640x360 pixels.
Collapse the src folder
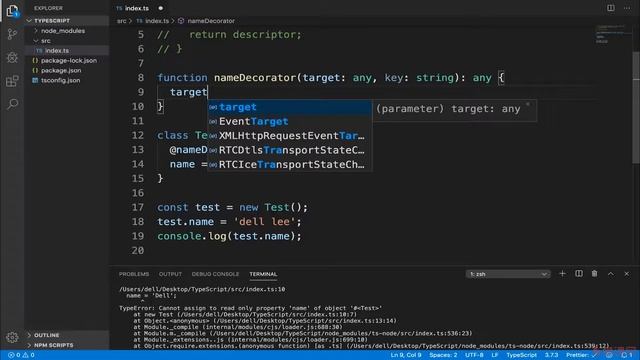click(66, 41)
